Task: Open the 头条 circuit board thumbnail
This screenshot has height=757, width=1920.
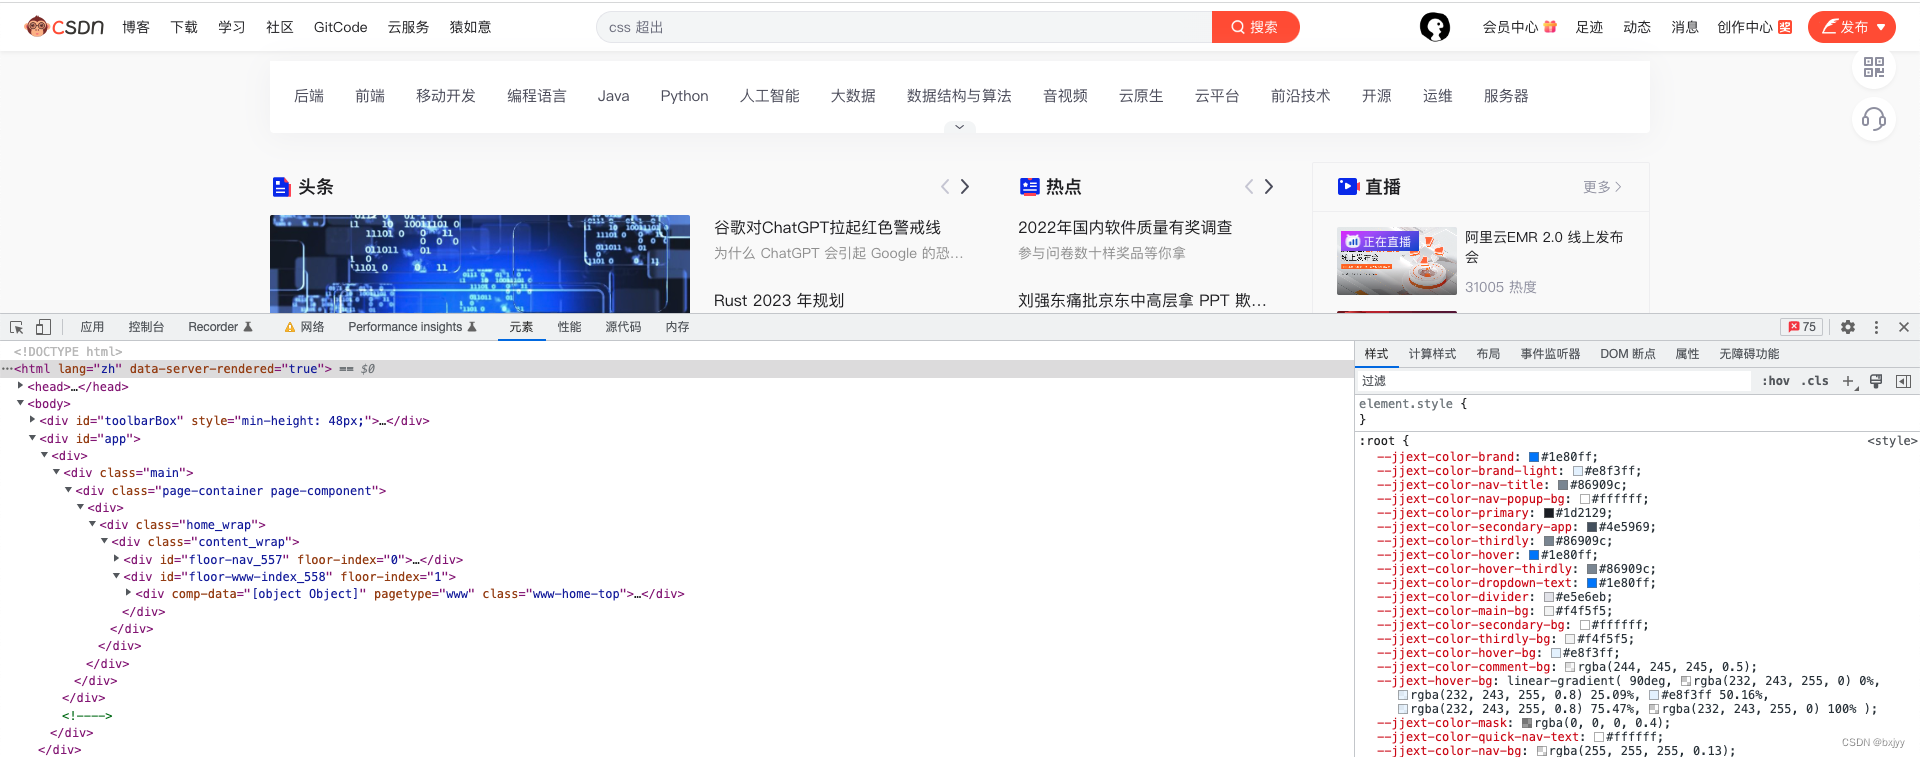Action: point(480,264)
